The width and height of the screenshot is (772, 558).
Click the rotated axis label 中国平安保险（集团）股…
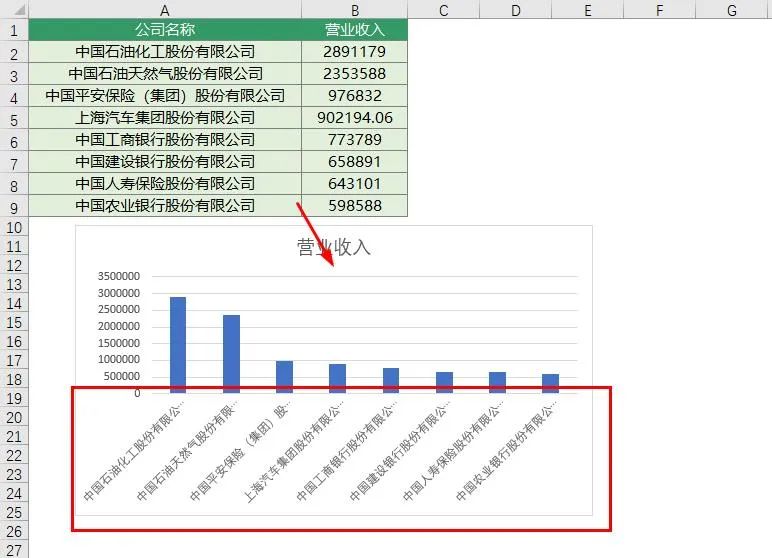pyautogui.click(x=240, y=450)
